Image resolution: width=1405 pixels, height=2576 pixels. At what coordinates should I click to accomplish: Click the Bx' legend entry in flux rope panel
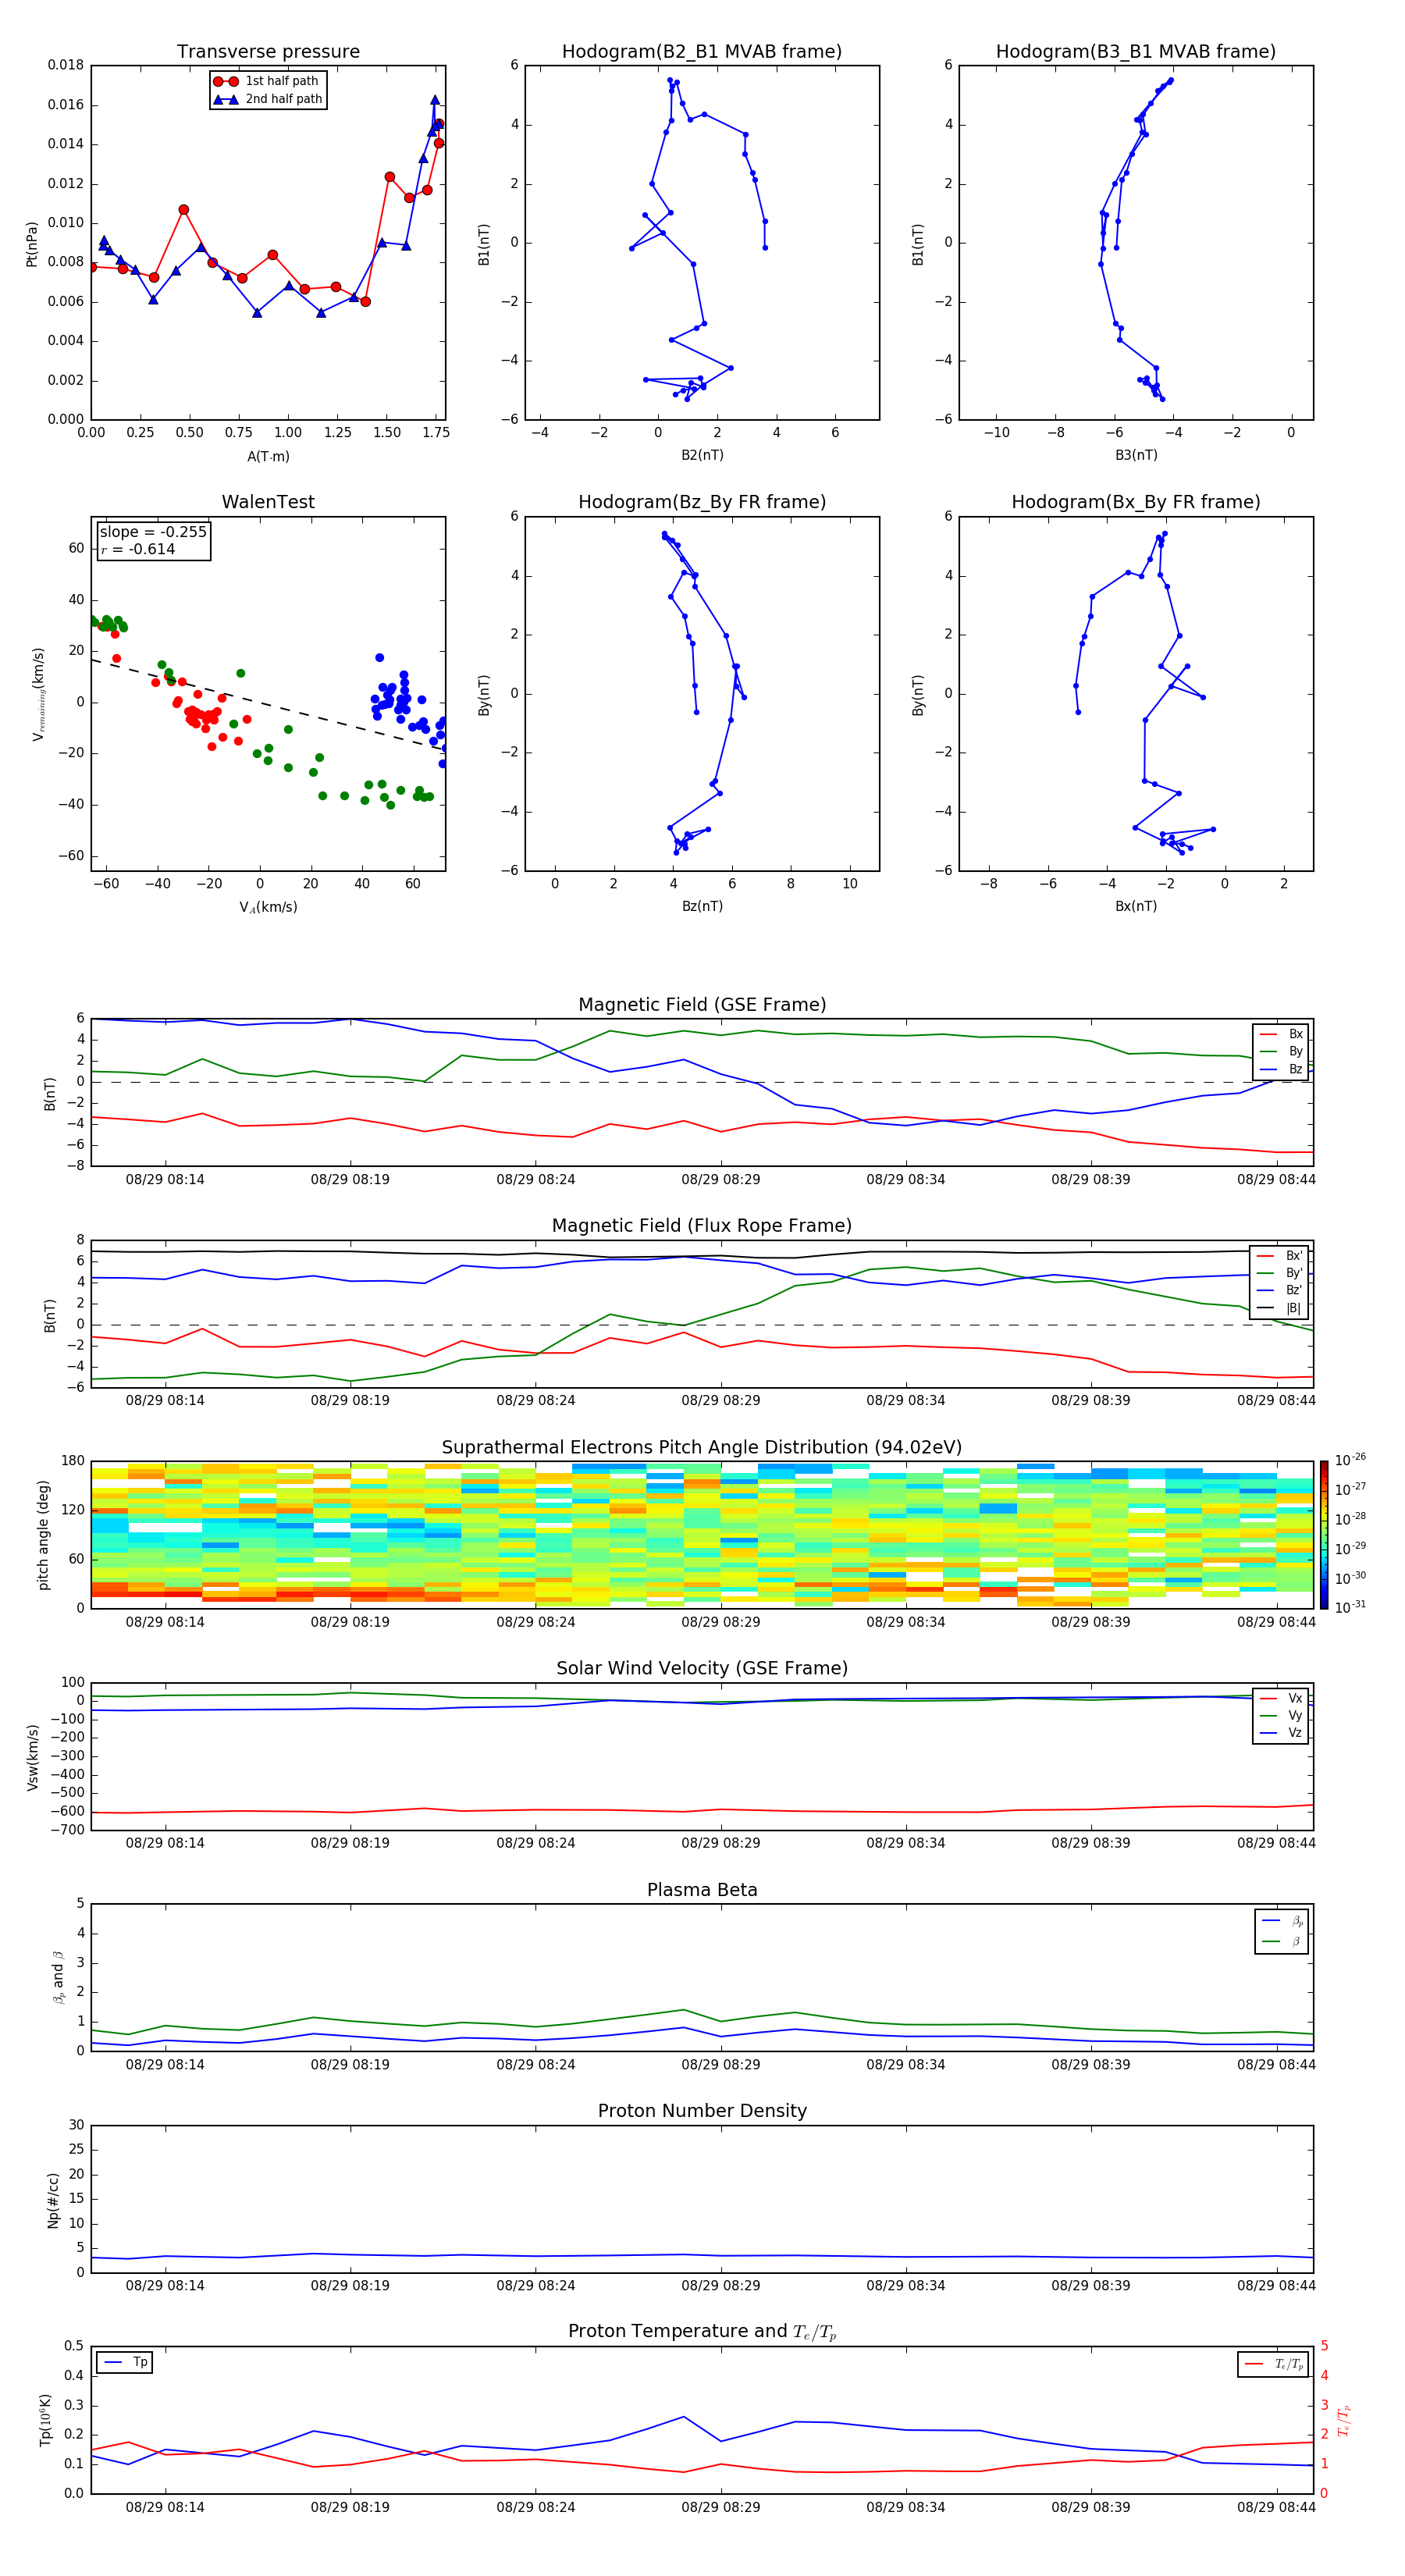pos(1280,1256)
